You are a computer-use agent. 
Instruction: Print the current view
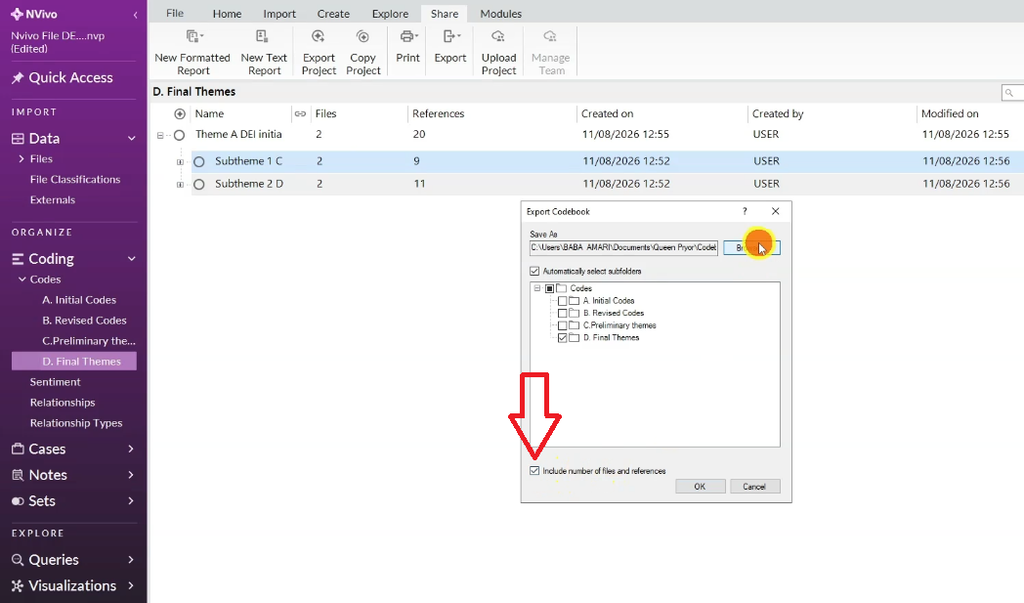pyautogui.click(x=408, y=46)
